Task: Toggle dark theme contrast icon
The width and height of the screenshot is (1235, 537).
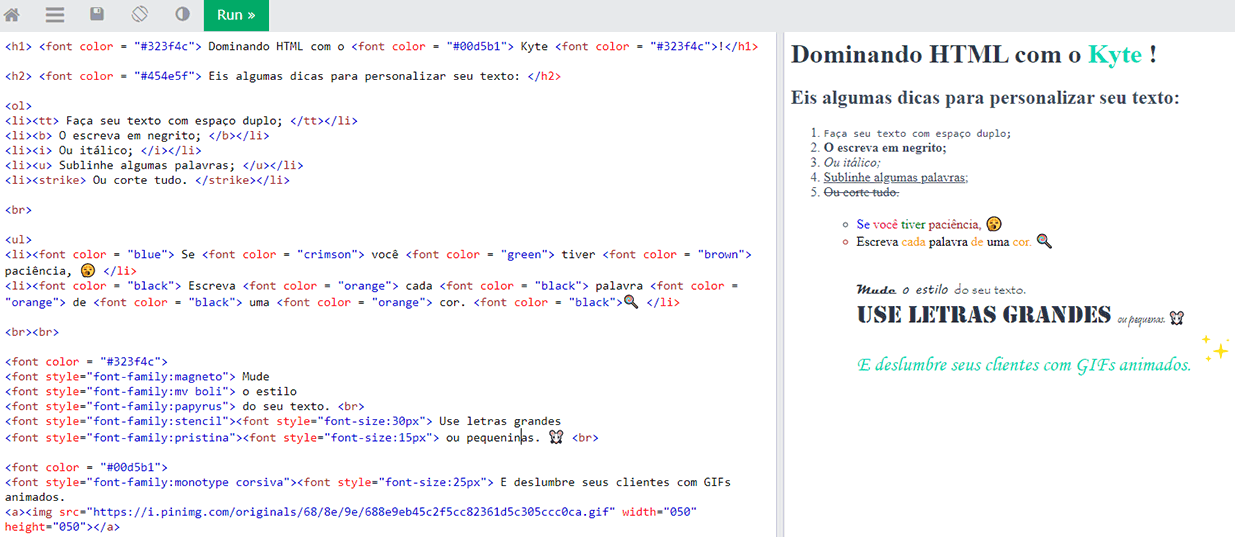Action: click(183, 15)
